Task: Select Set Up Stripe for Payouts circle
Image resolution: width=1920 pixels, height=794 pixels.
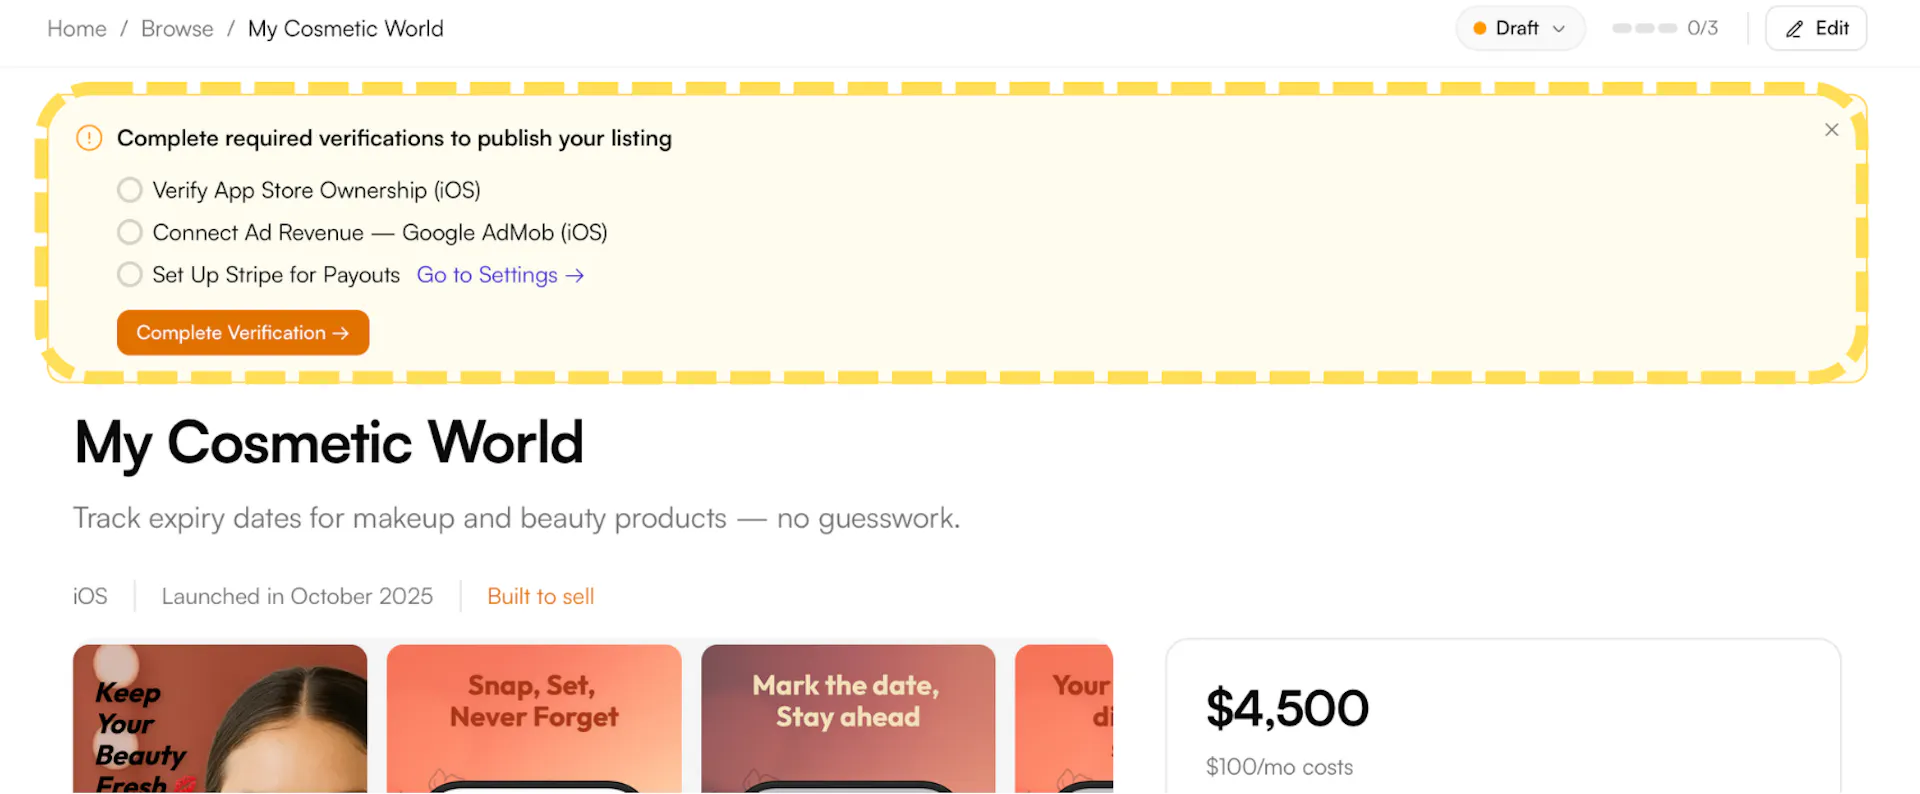Action: [130, 275]
